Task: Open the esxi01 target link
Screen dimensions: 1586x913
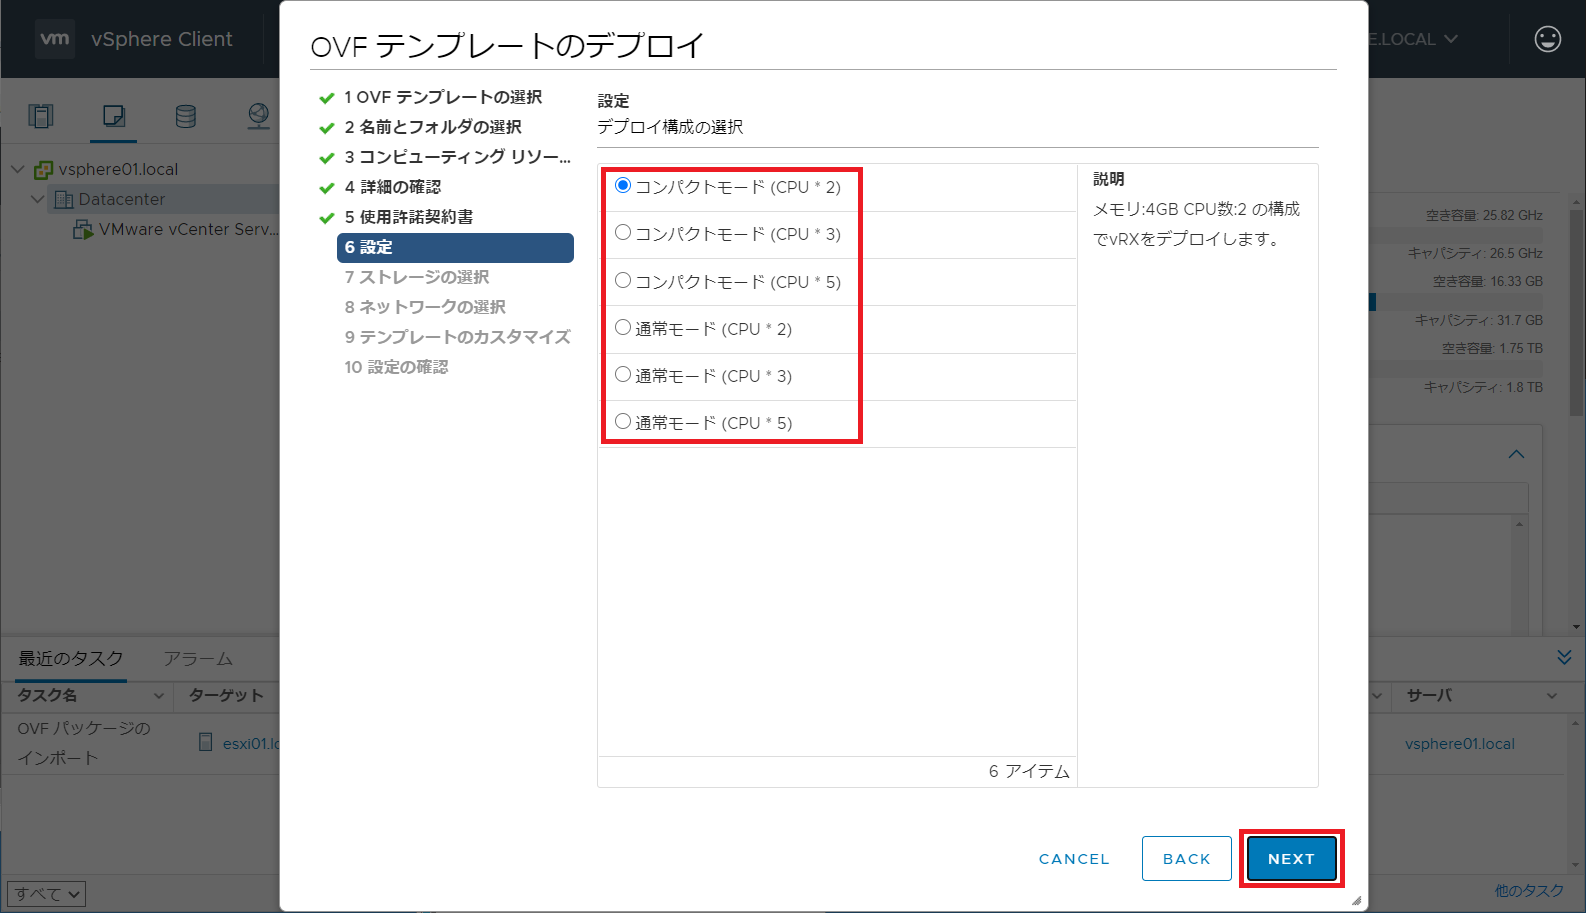Action: point(250,743)
